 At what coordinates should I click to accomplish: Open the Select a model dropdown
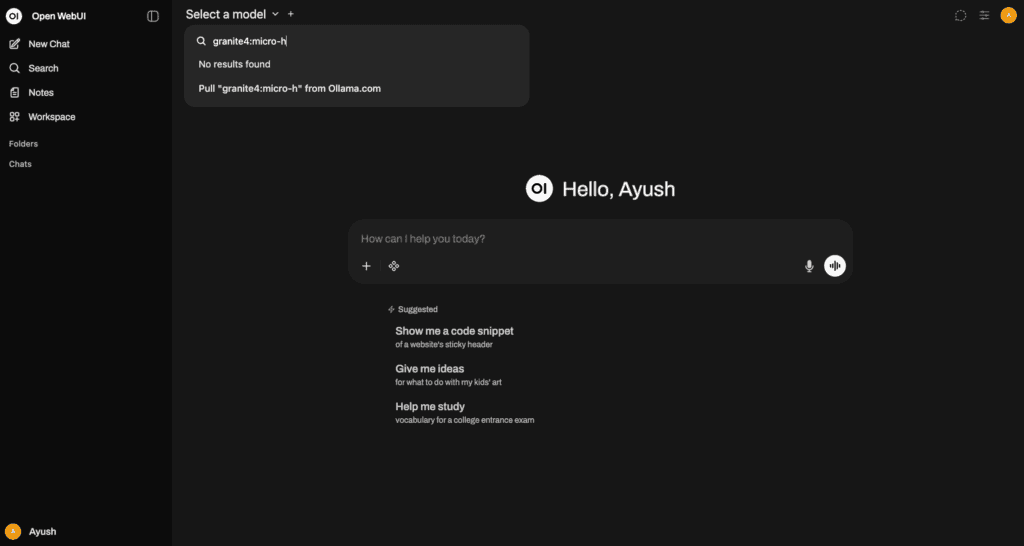232,14
